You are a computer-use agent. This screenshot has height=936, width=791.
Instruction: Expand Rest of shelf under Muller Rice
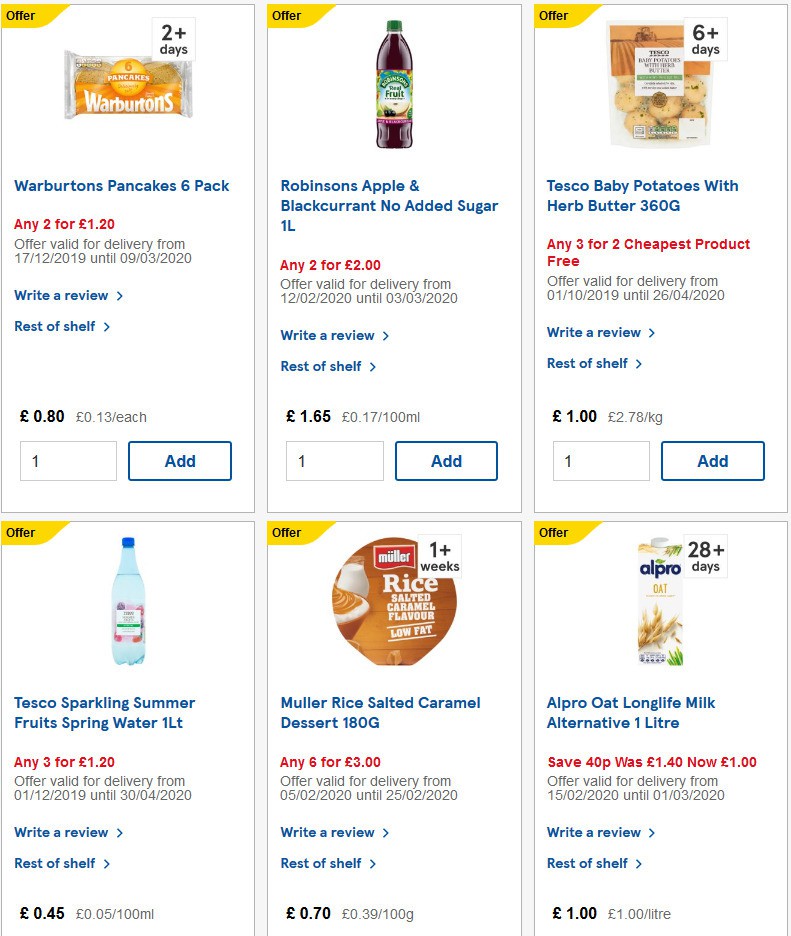coord(322,863)
